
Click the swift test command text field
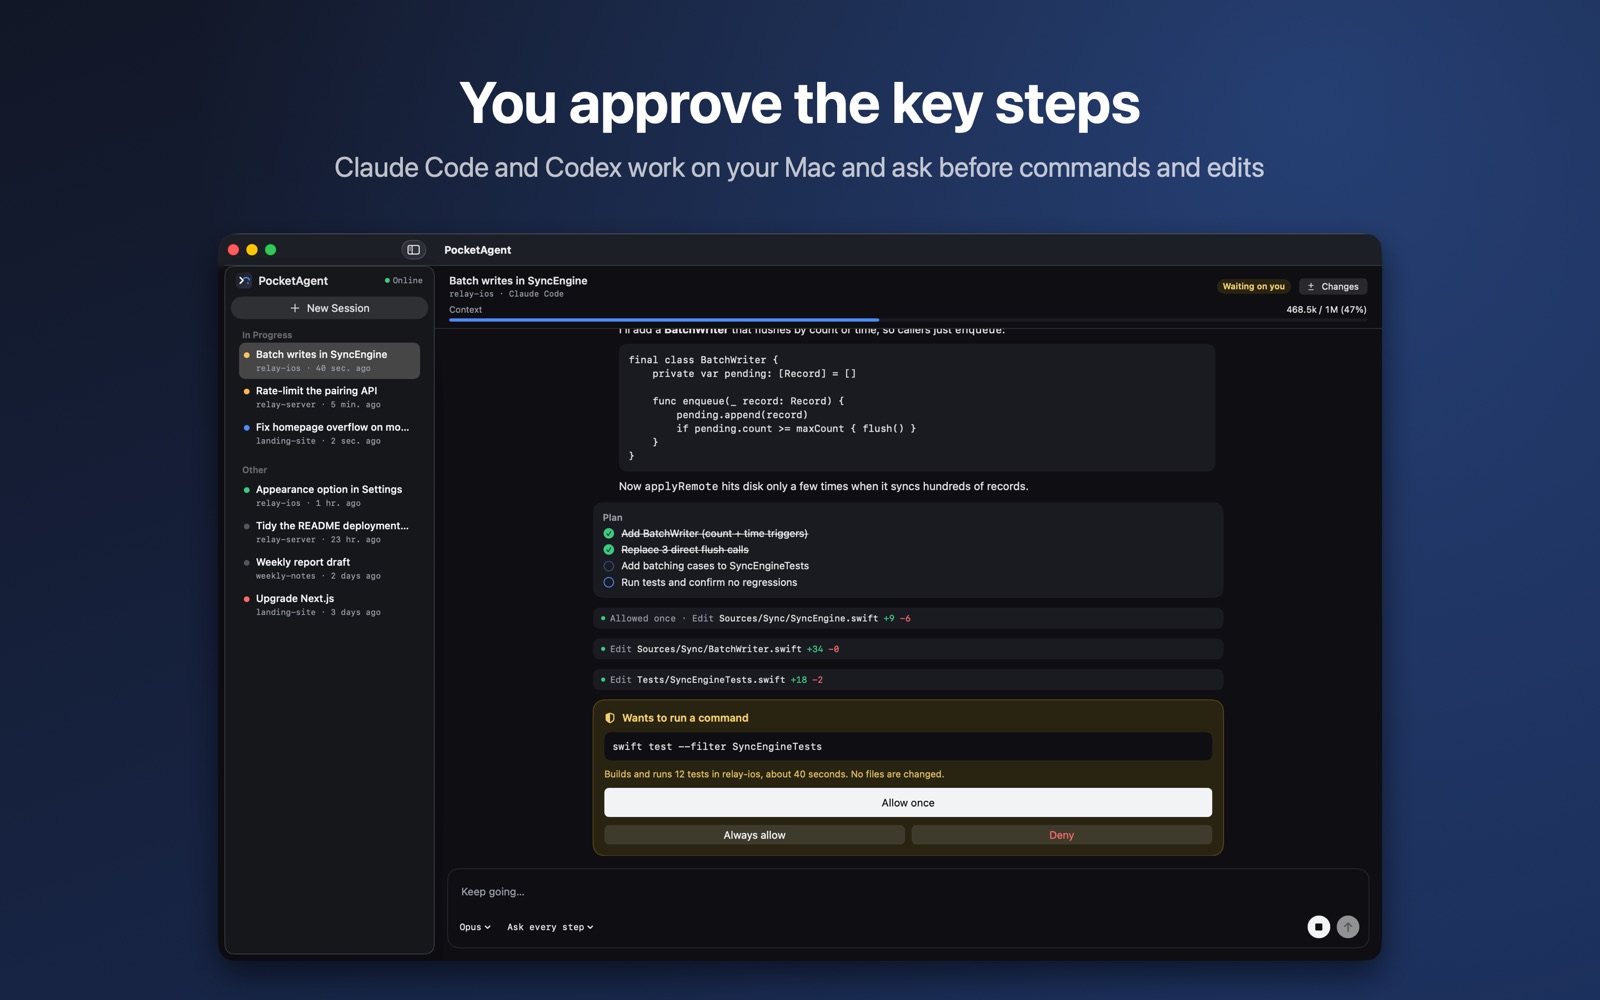(908, 747)
